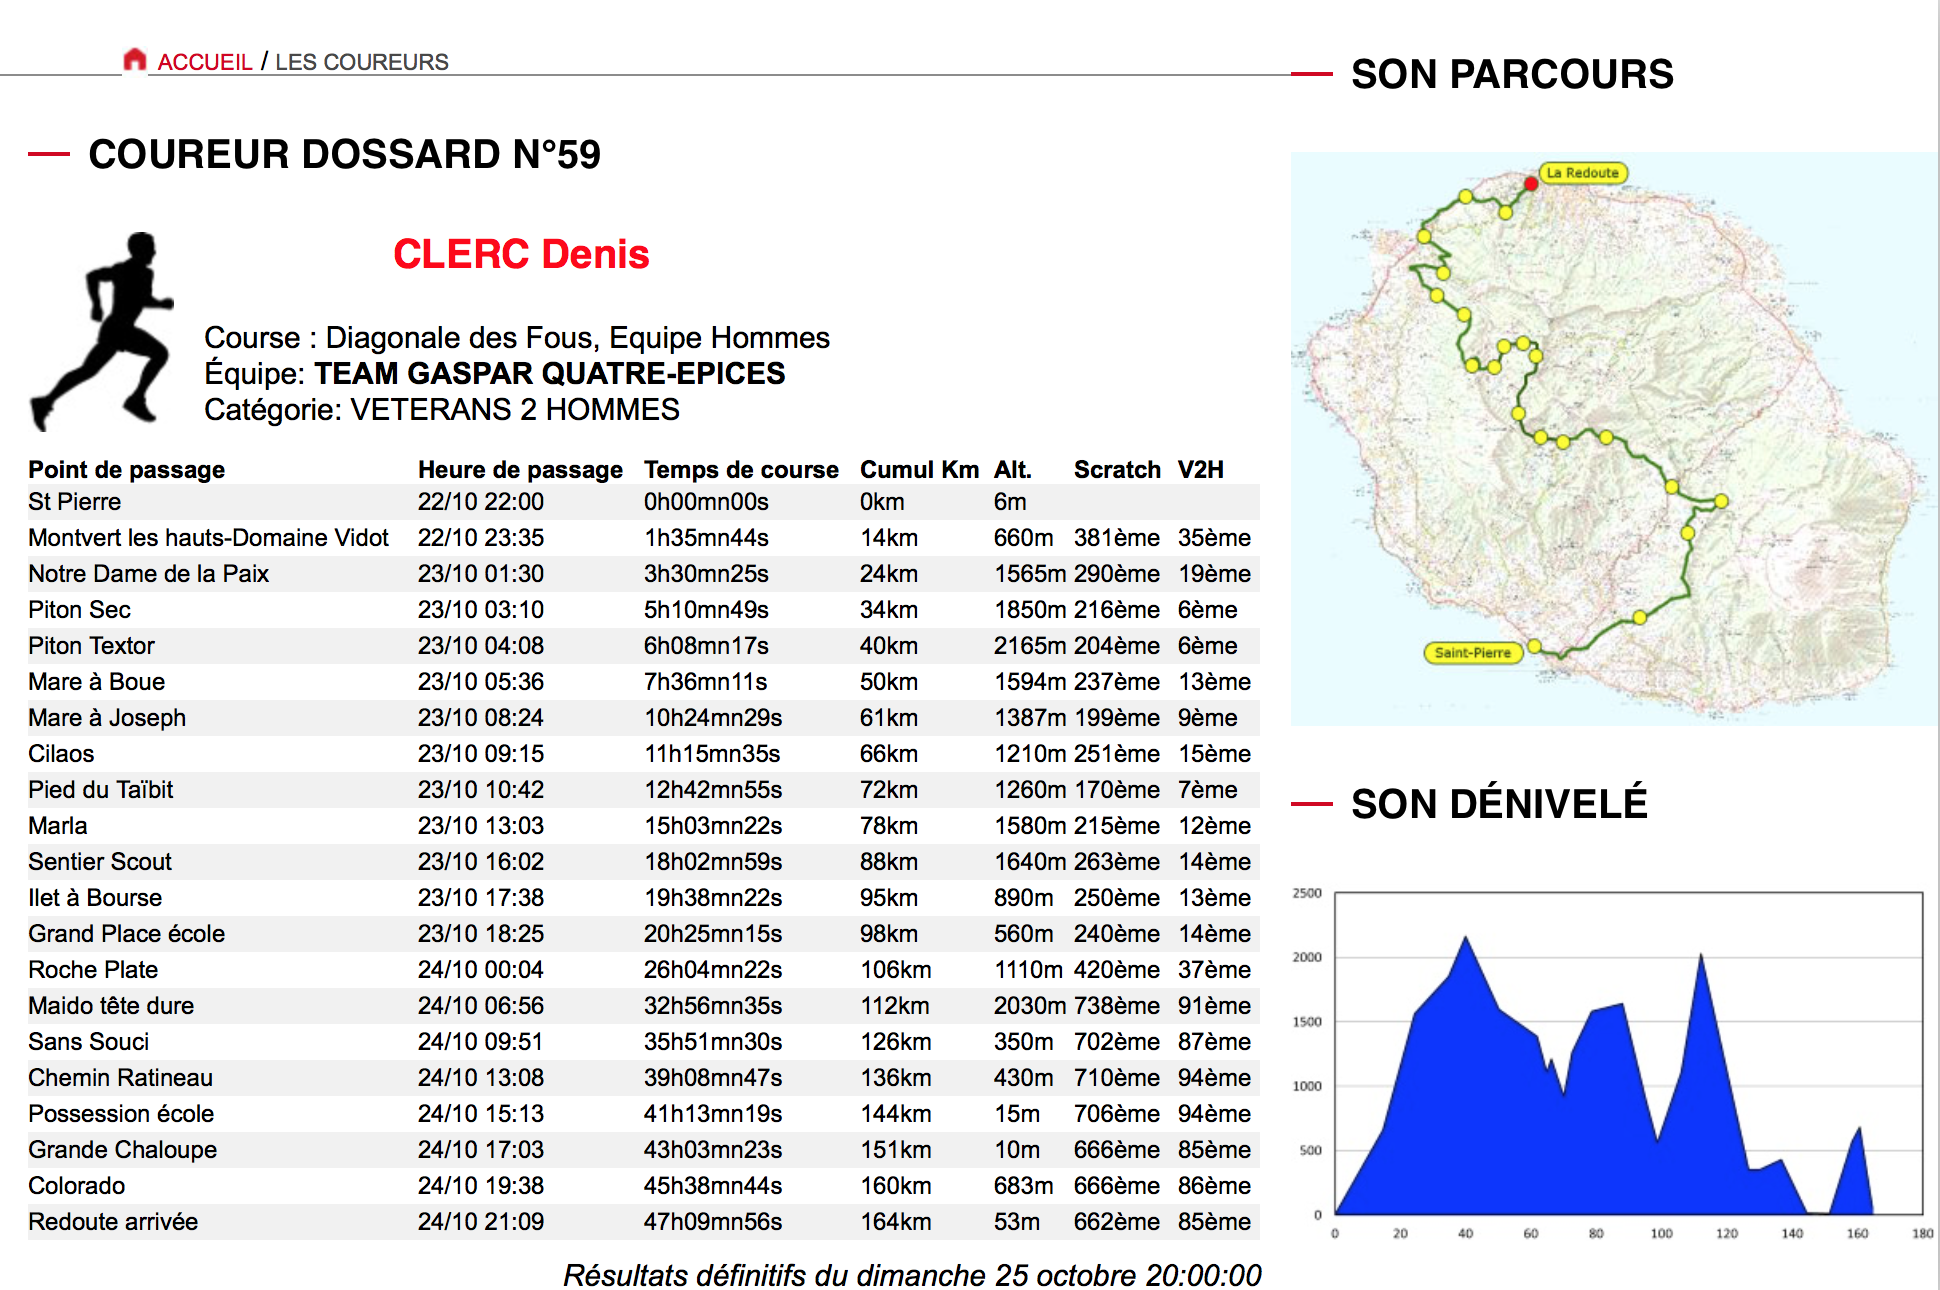The height and width of the screenshot is (1290, 1940).
Task: Click the SON DÉNIVELÉ heading
Action: click(1499, 803)
